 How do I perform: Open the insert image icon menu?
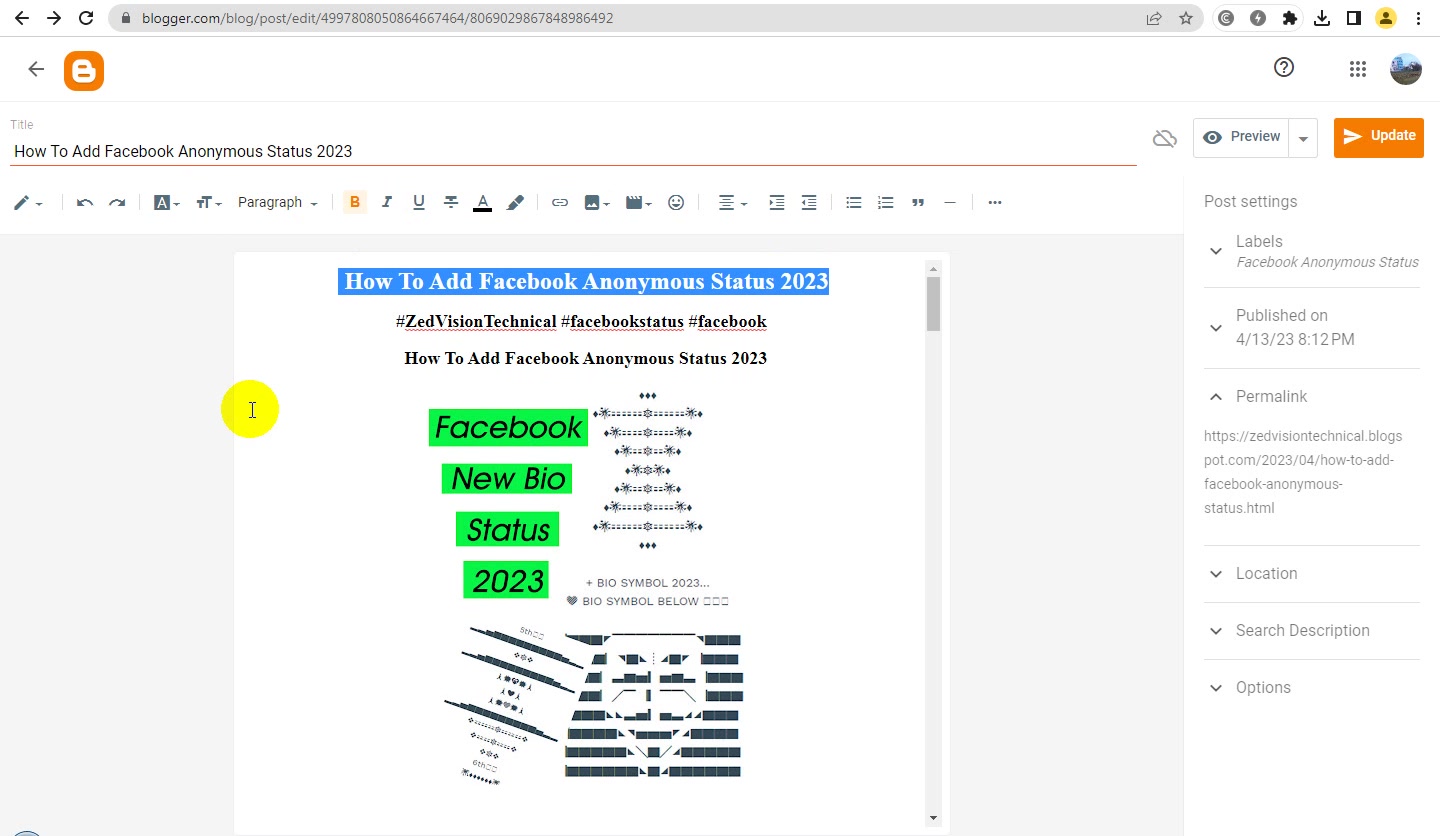596,203
